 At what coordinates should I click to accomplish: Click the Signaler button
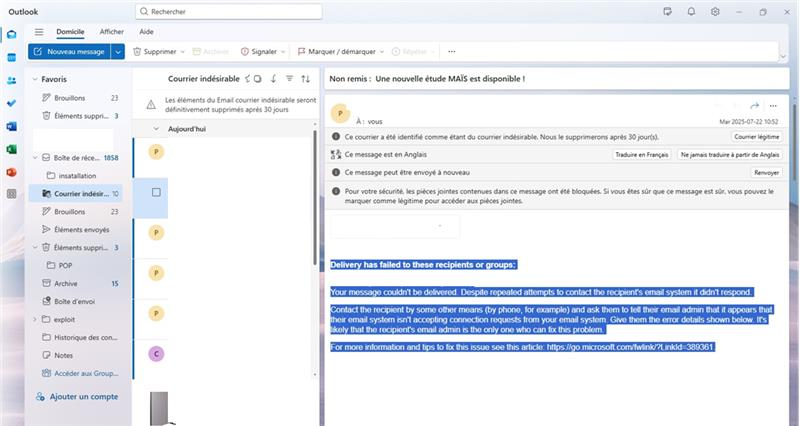tap(259, 52)
